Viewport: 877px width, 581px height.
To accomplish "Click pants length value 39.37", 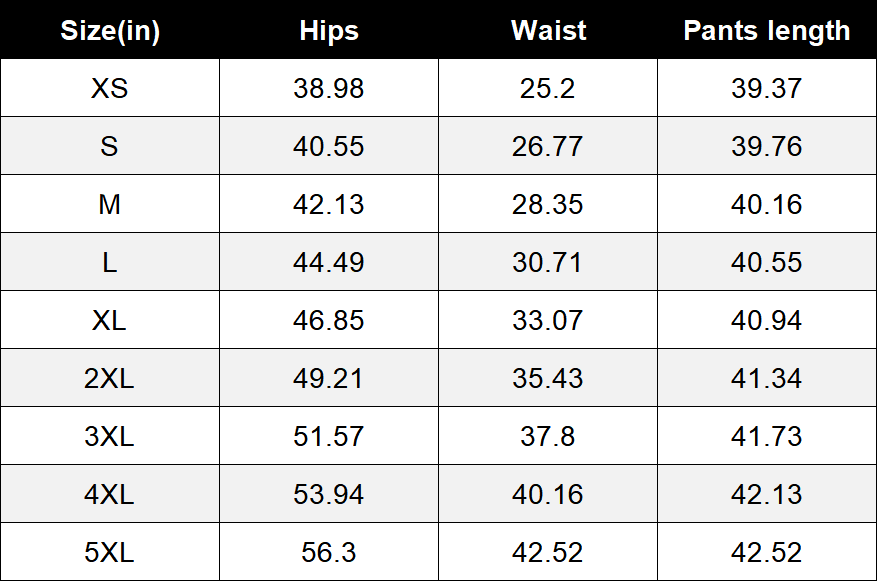I will coord(766,89).
